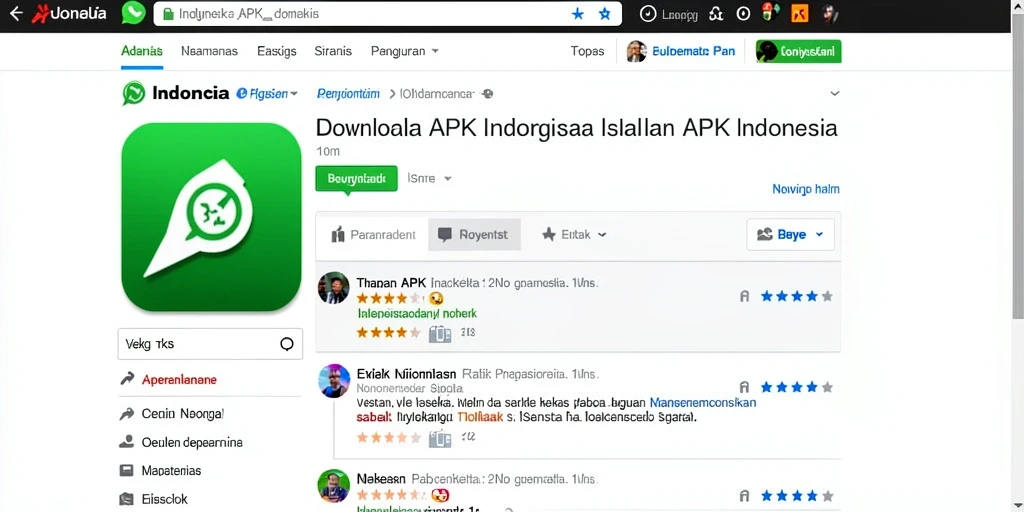
Task: Click the Uonalia logo in the top bar
Action: (x=69, y=13)
